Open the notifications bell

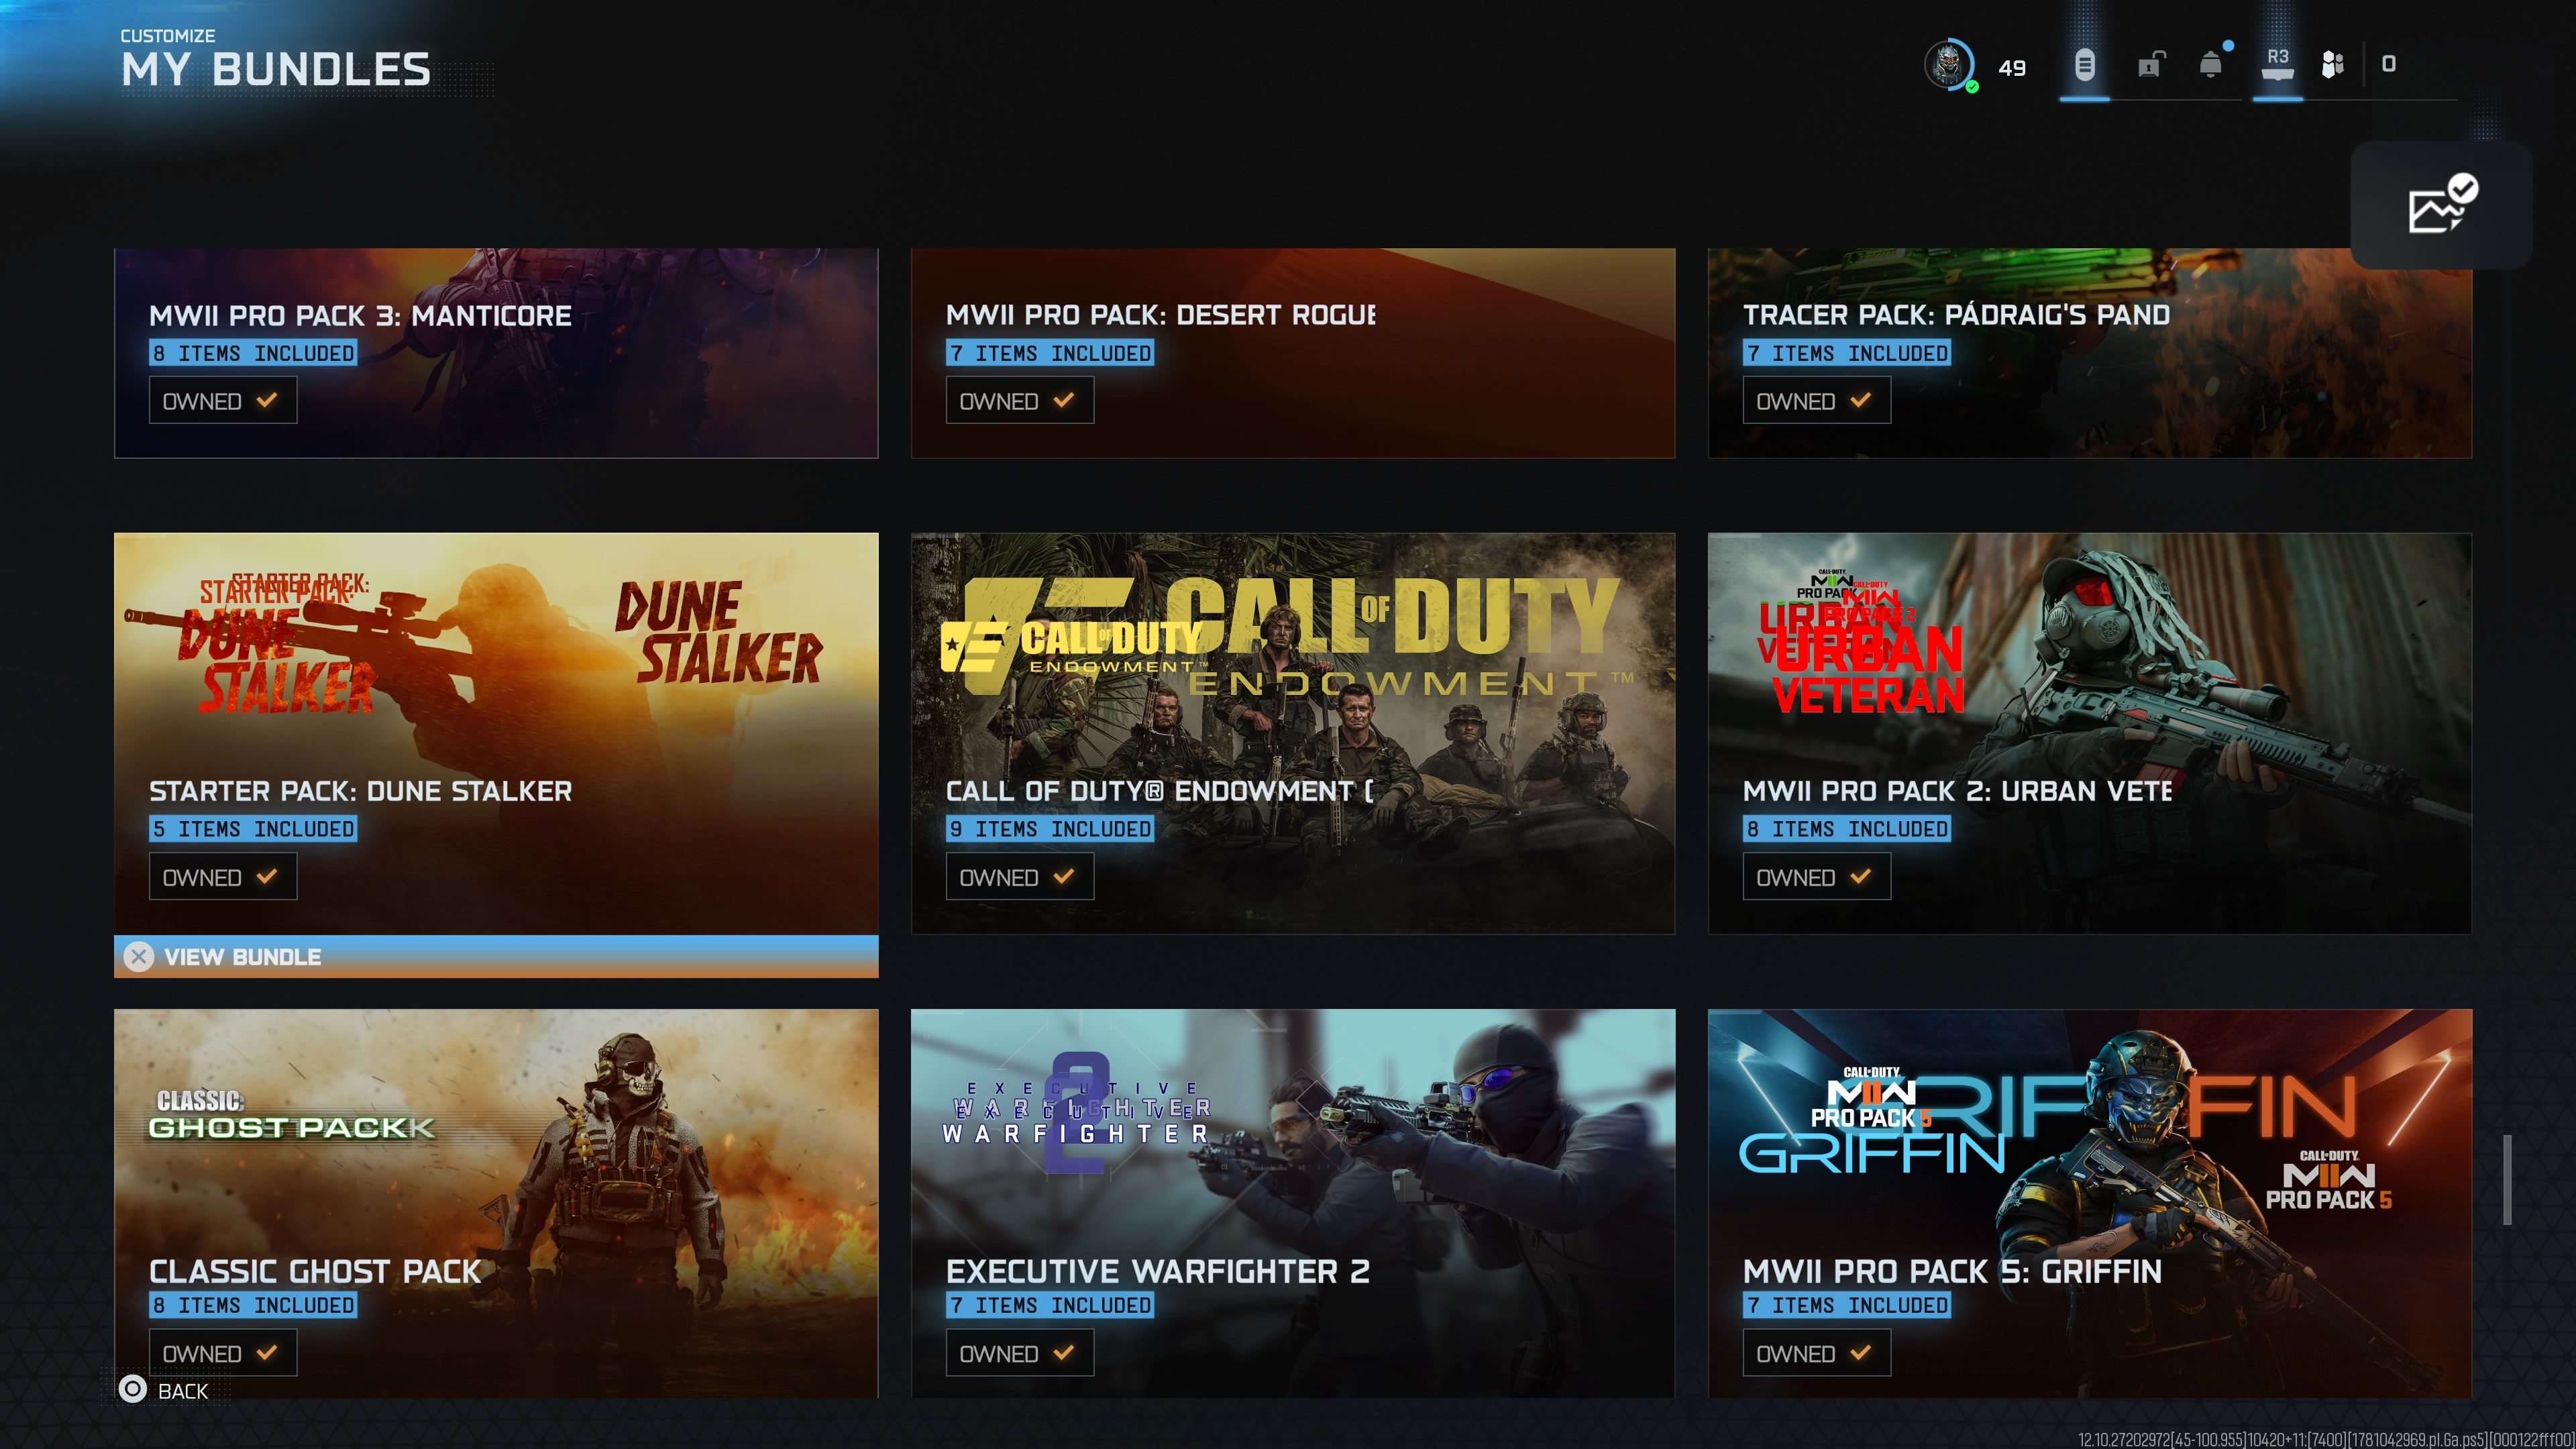2211,64
